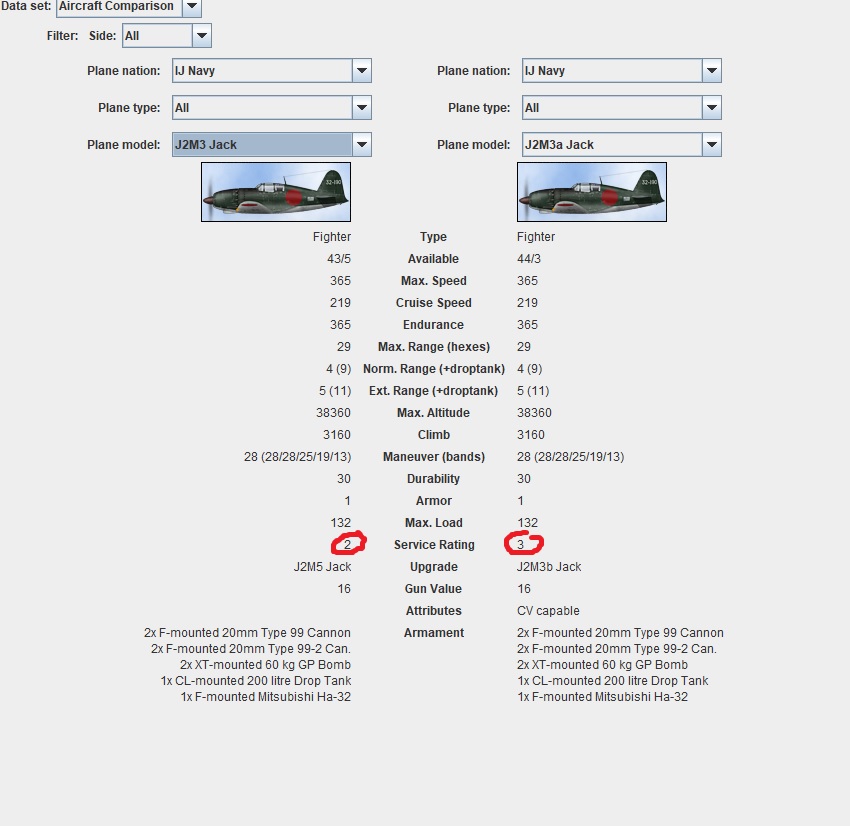Click the left IJ Navy nation field

262,70
